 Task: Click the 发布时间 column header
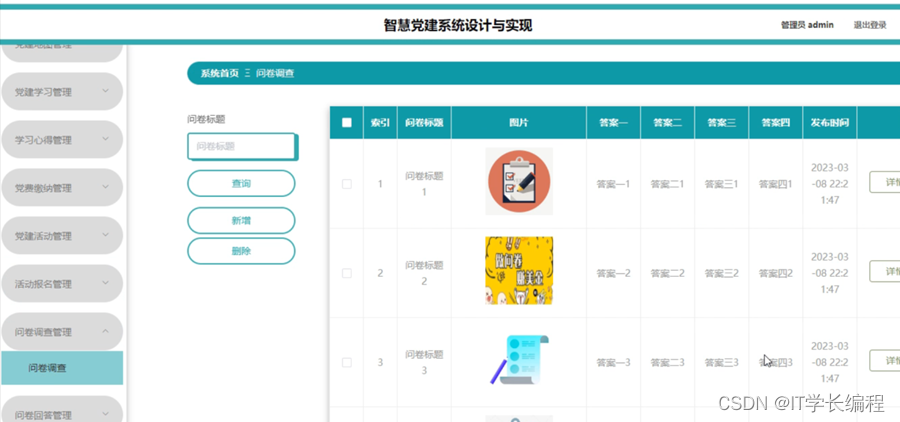(x=830, y=122)
